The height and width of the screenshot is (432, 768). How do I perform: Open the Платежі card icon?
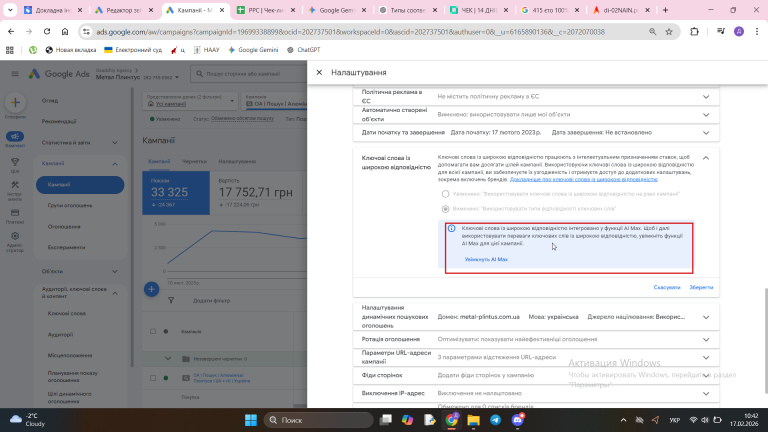tap(15, 213)
